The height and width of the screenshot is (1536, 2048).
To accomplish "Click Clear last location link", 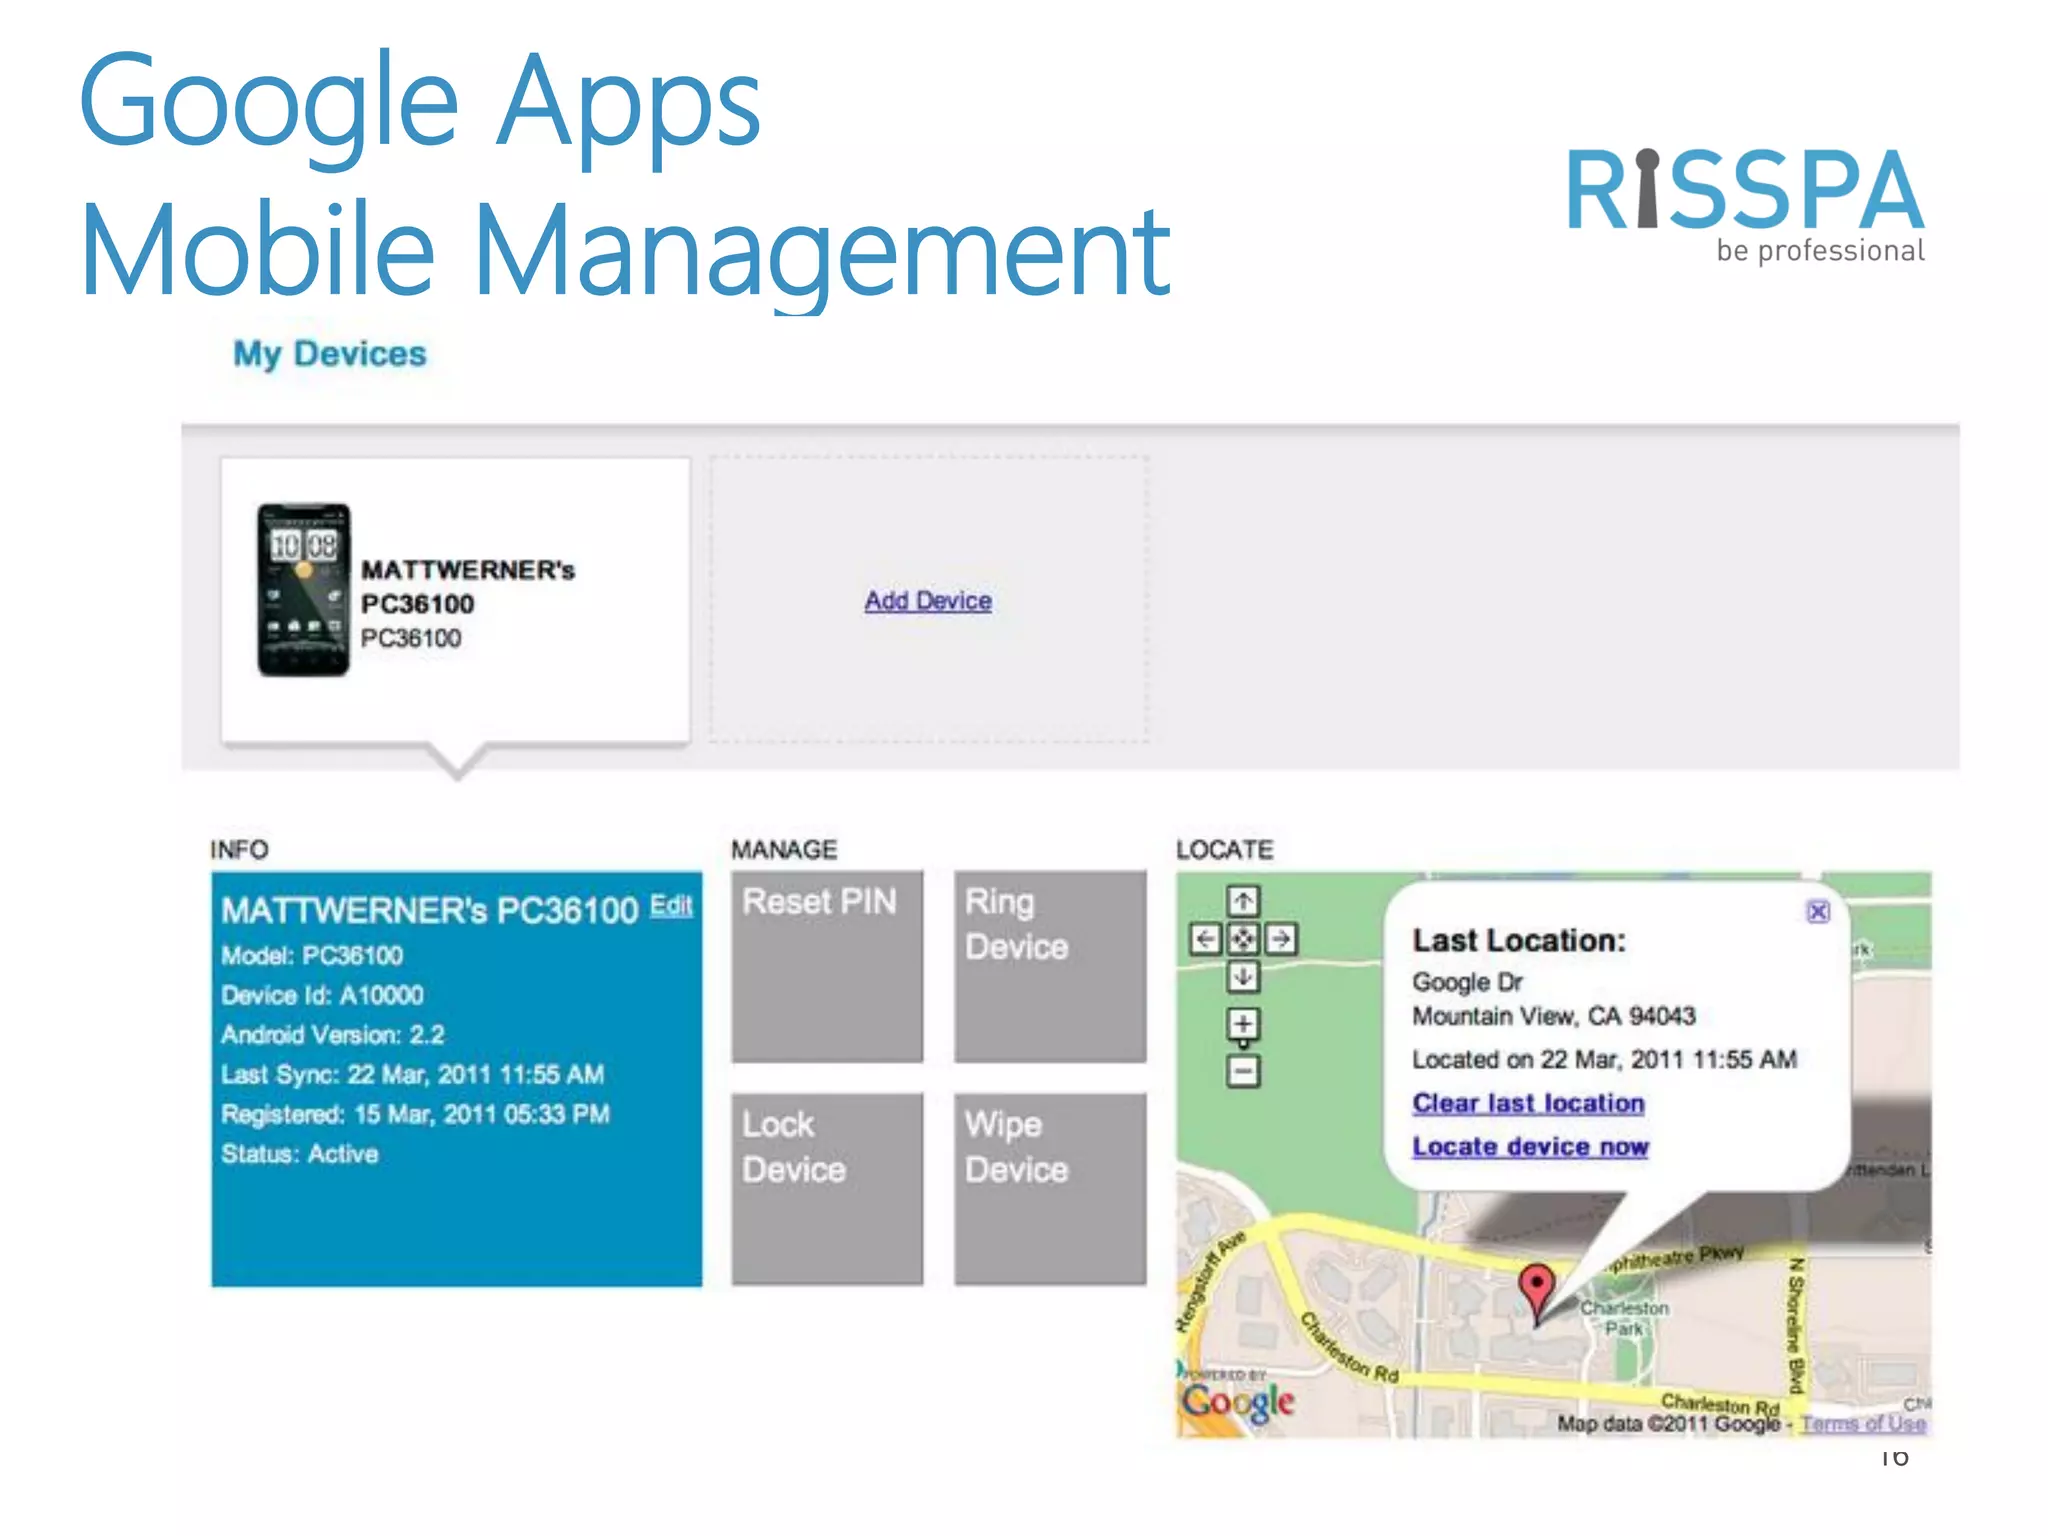I will [1528, 1103].
